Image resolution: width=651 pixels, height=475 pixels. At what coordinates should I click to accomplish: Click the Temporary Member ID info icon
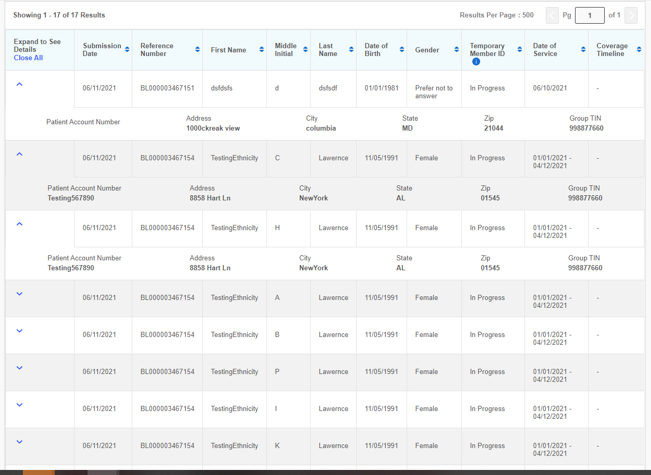pyautogui.click(x=476, y=62)
